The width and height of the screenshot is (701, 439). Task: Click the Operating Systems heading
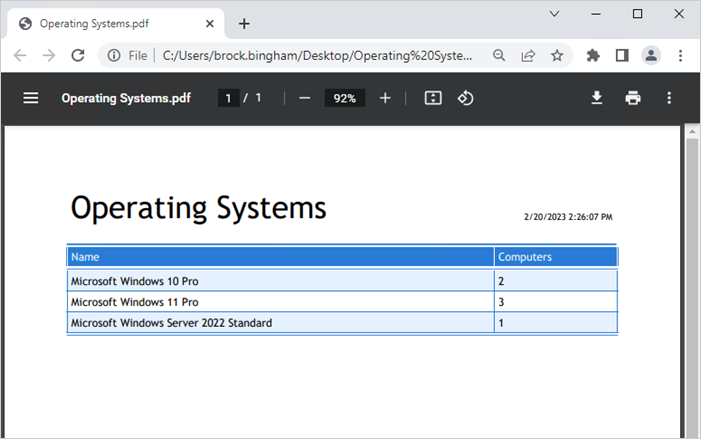tap(198, 208)
